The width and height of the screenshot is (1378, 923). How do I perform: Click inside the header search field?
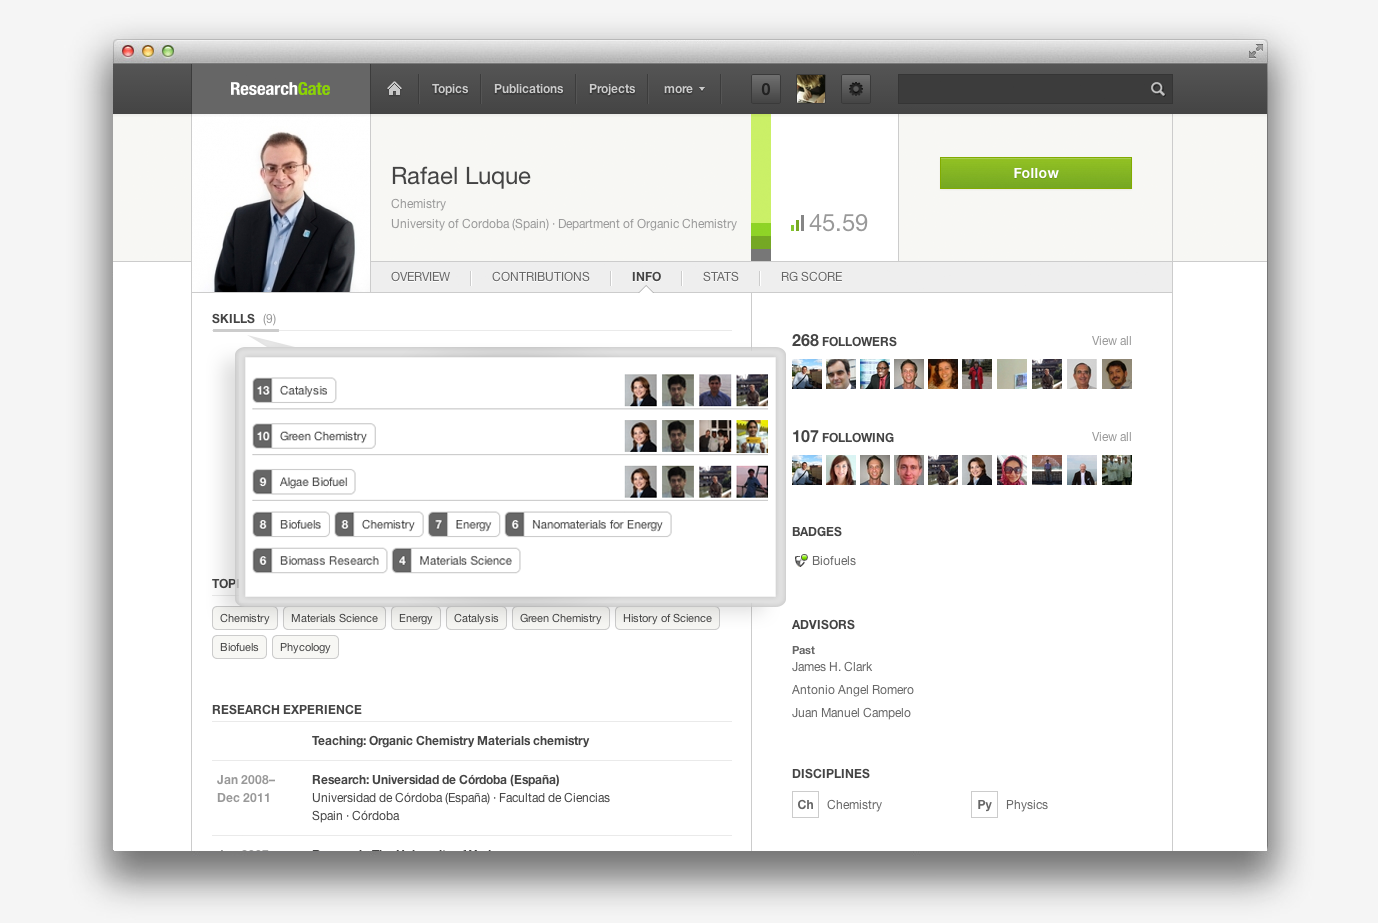(x=1022, y=89)
